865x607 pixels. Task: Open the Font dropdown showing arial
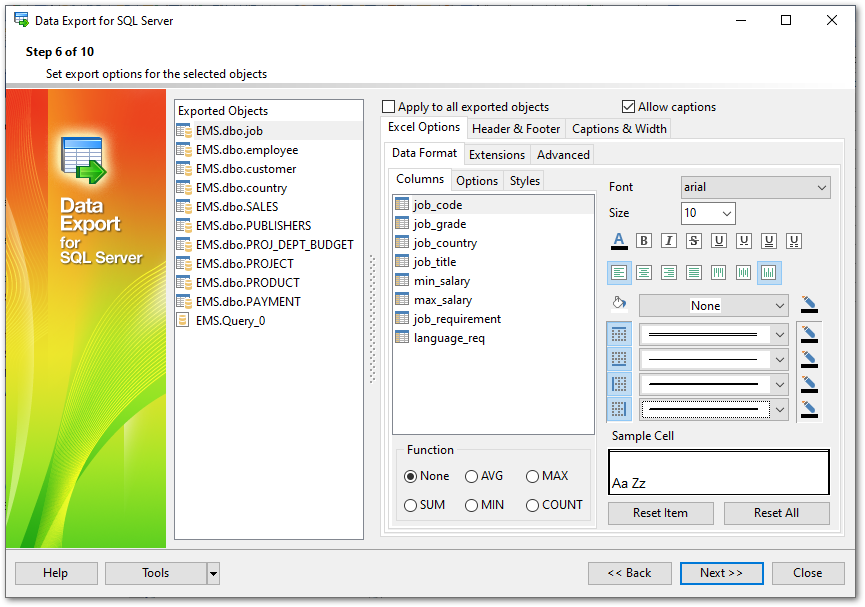[755, 188]
